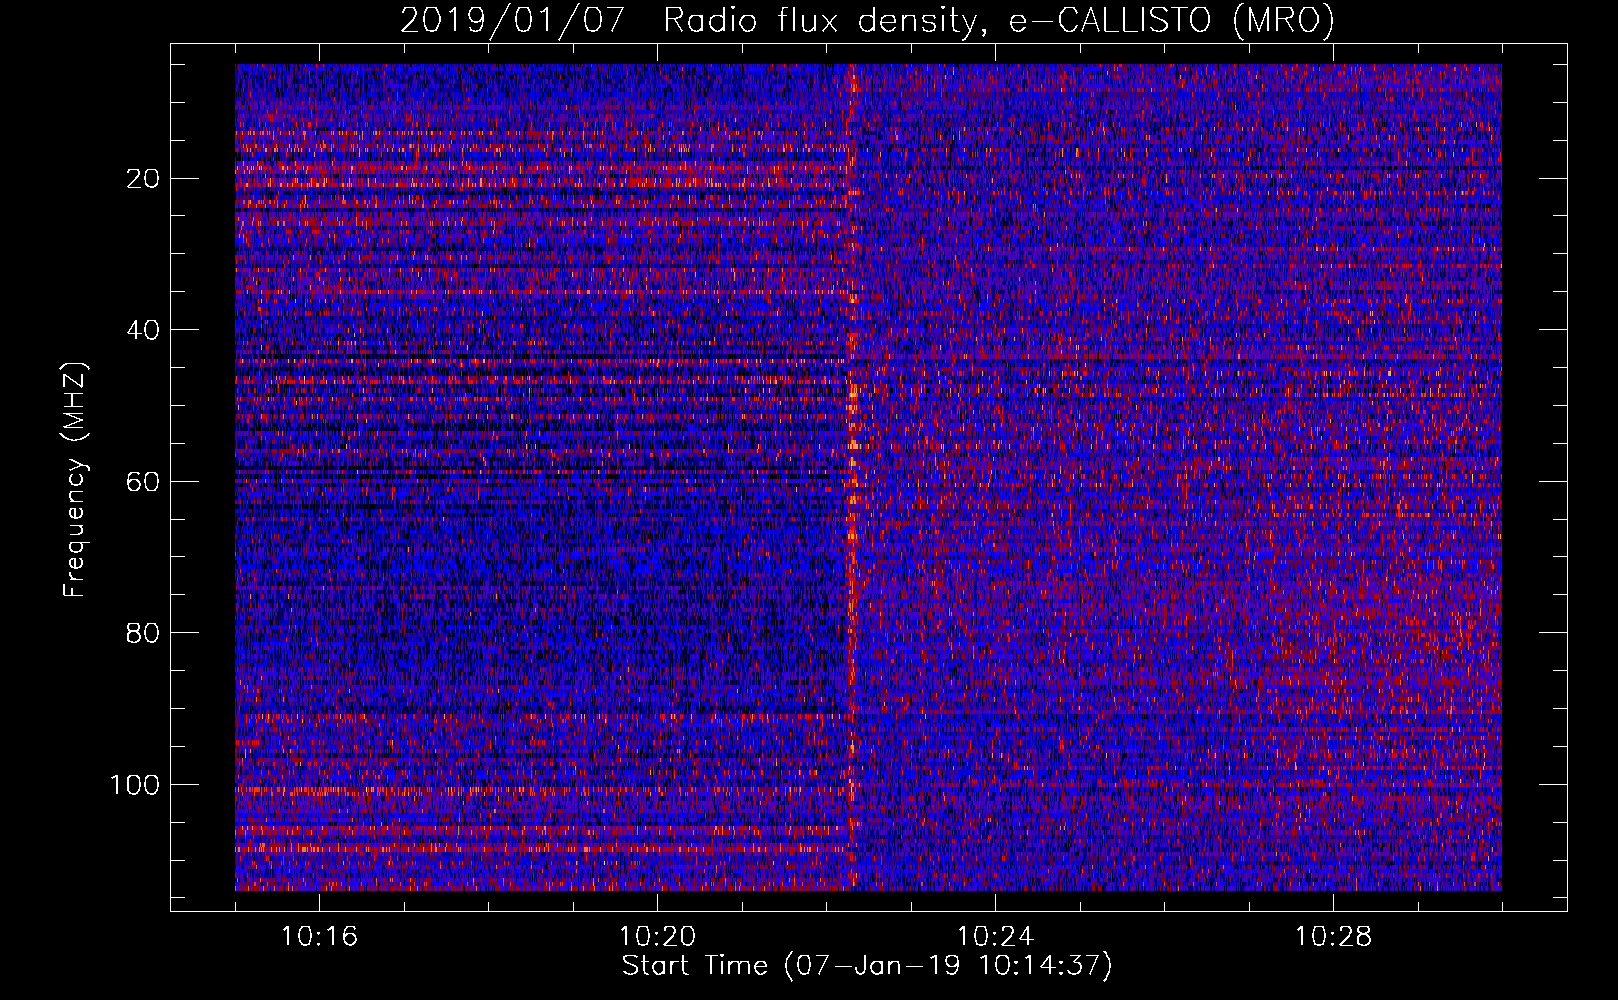Viewport: 1618px width, 1000px height.
Task: Click the 'Frequency (MHZ)' y-axis label
Action: tap(75, 479)
